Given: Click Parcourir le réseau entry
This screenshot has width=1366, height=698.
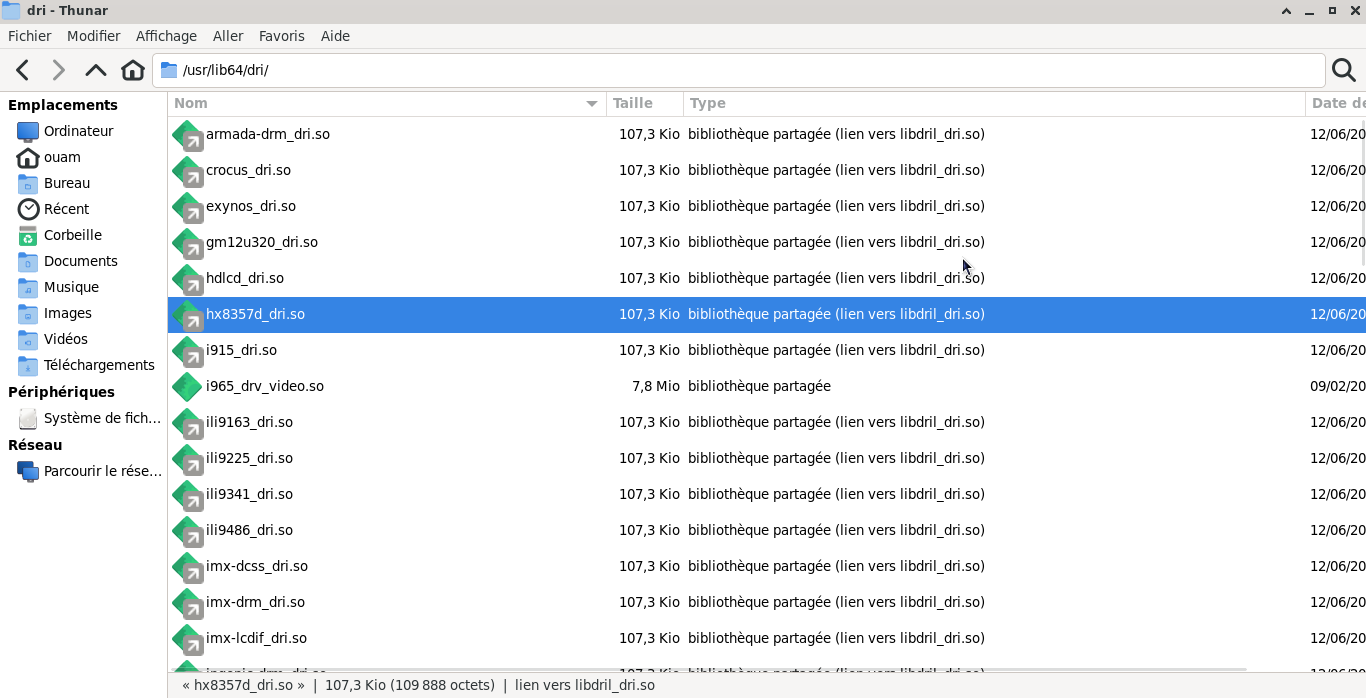Looking at the screenshot, I should click(102, 471).
